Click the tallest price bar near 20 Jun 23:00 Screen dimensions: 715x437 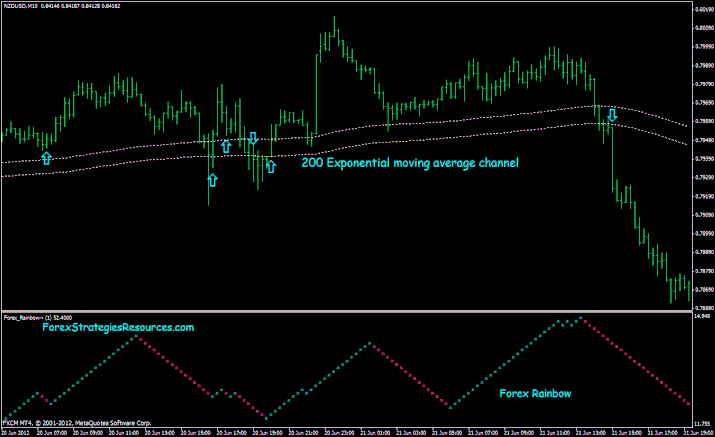pos(334,26)
